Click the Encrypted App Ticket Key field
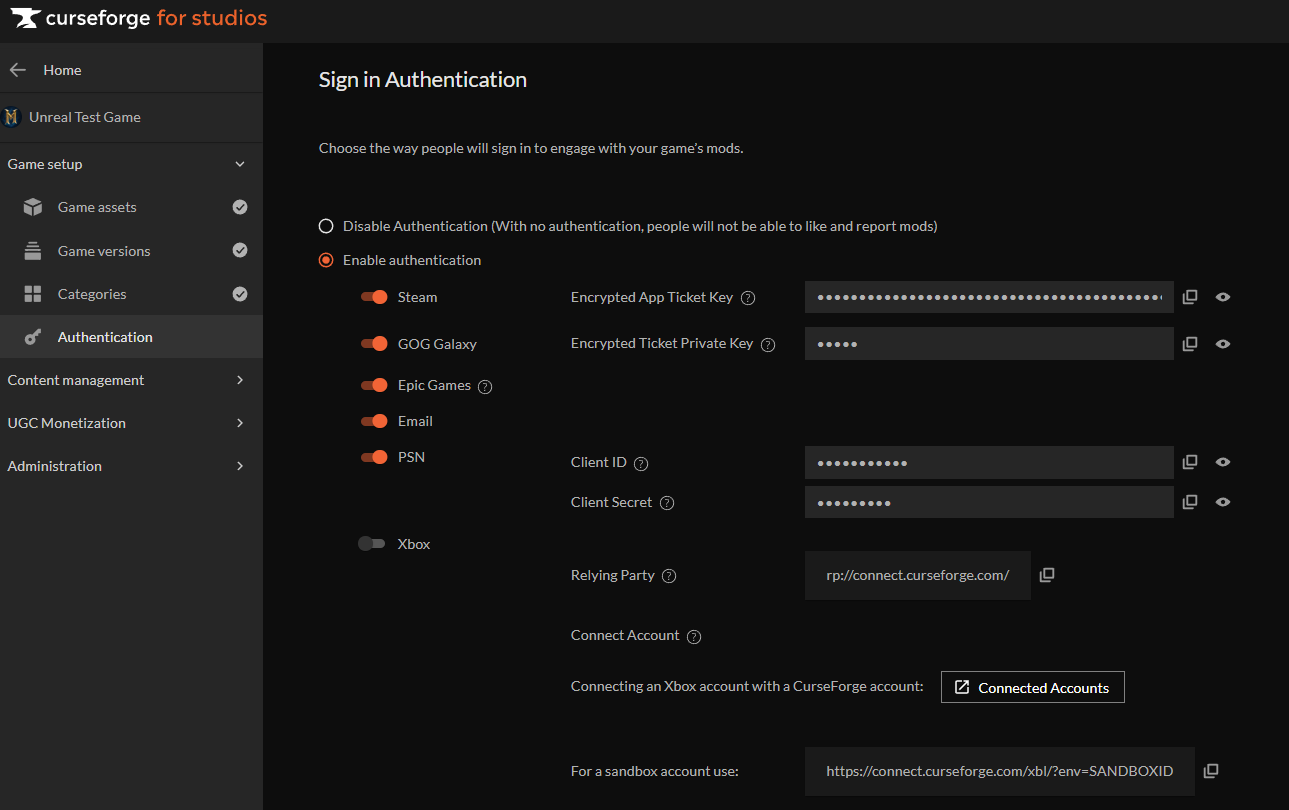 point(989,297)
